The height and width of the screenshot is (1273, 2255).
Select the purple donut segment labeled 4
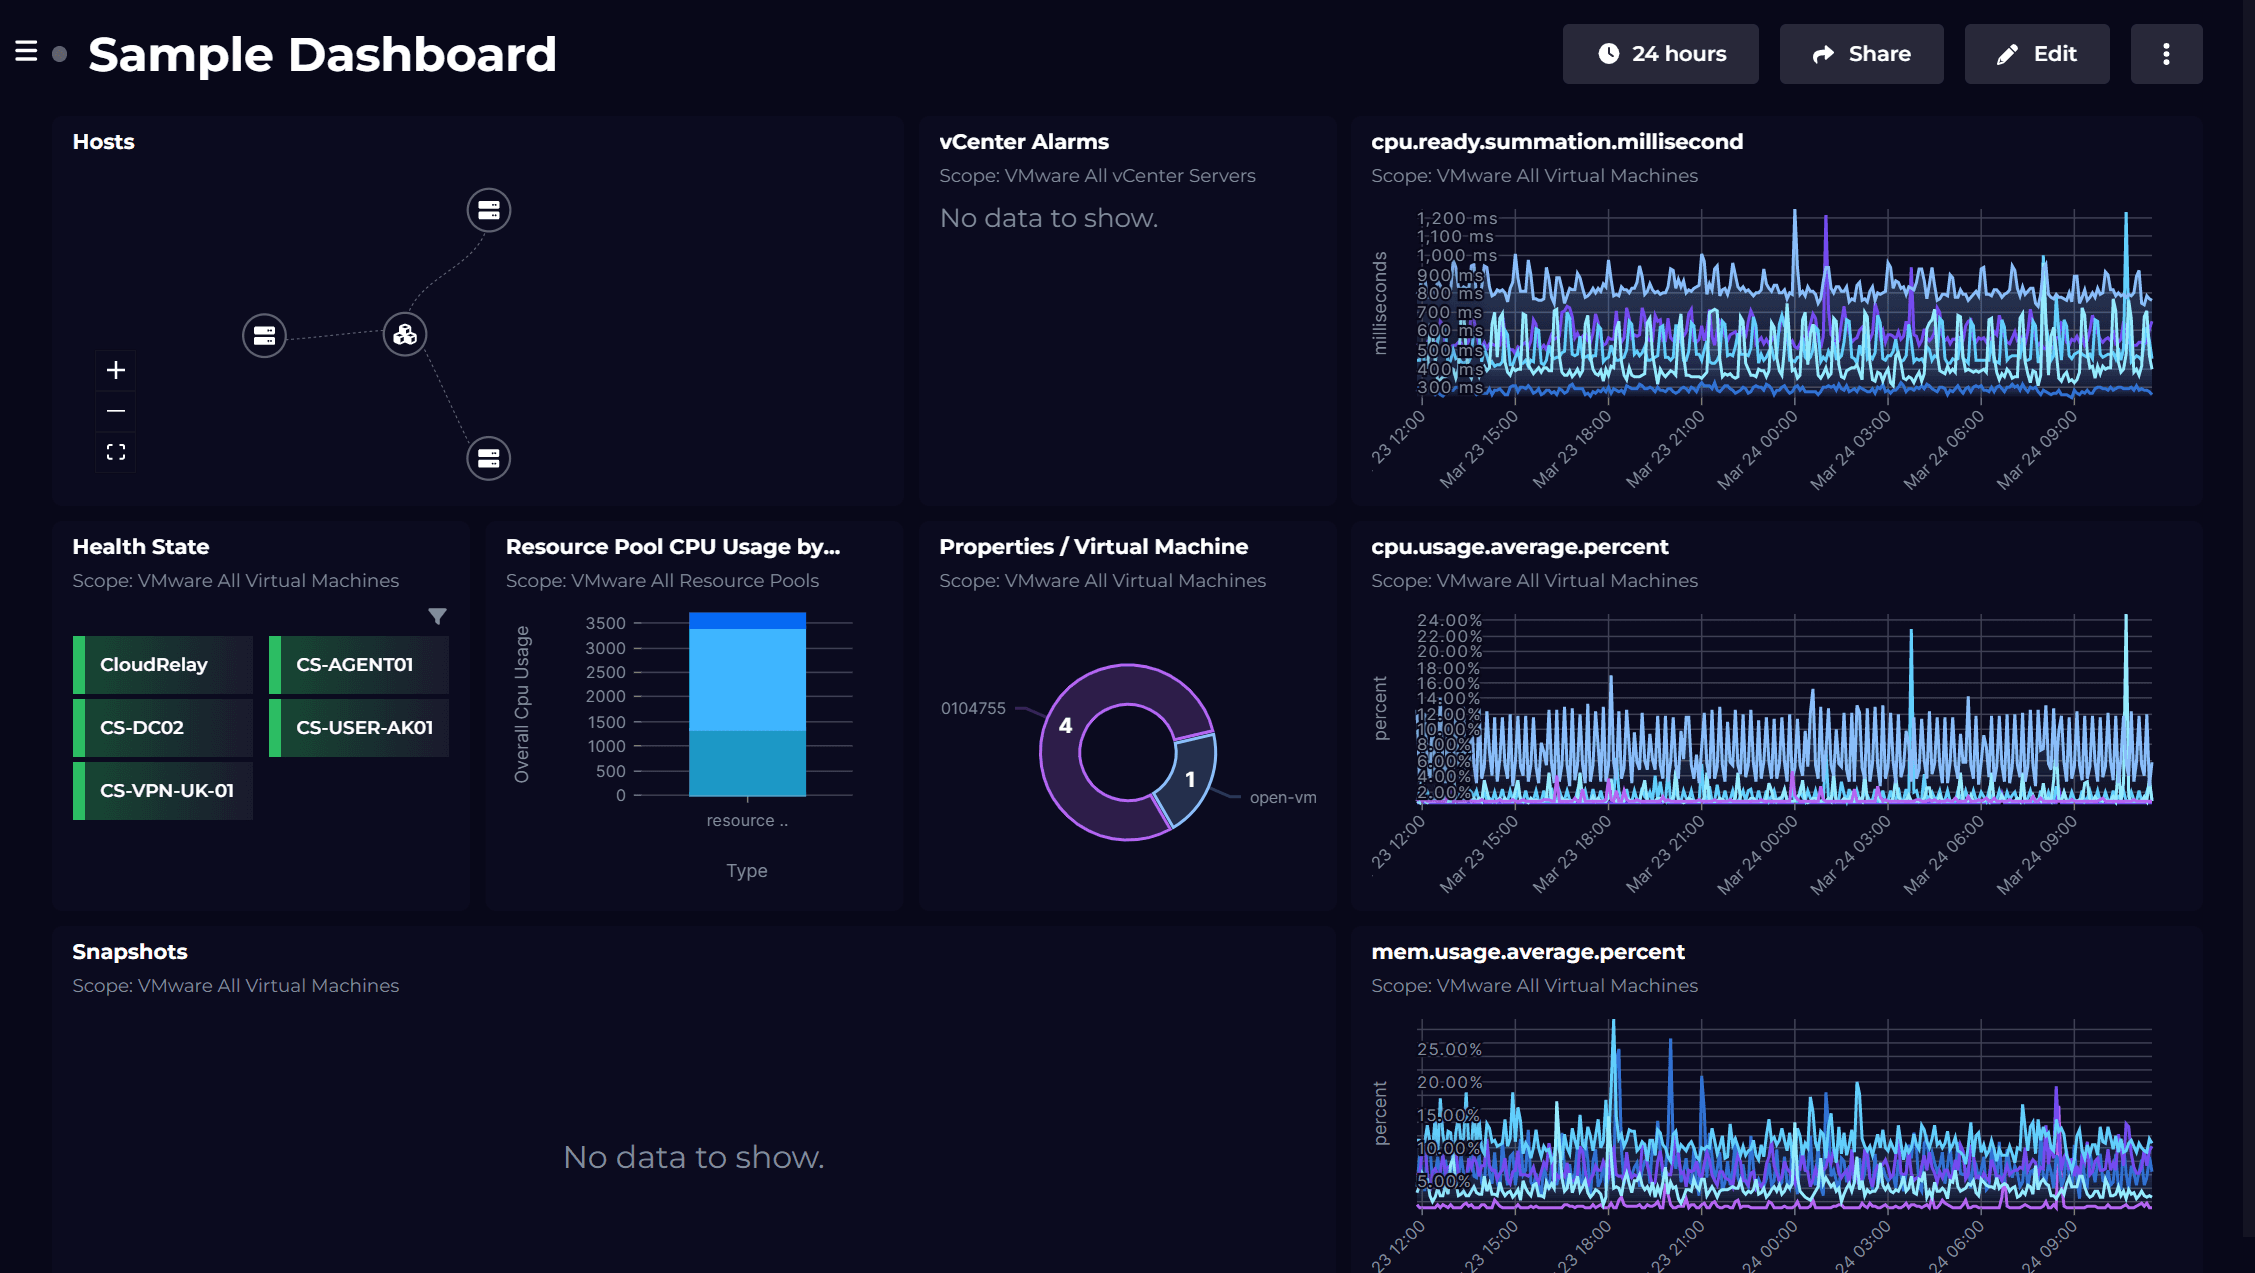tap(1065, 726)
